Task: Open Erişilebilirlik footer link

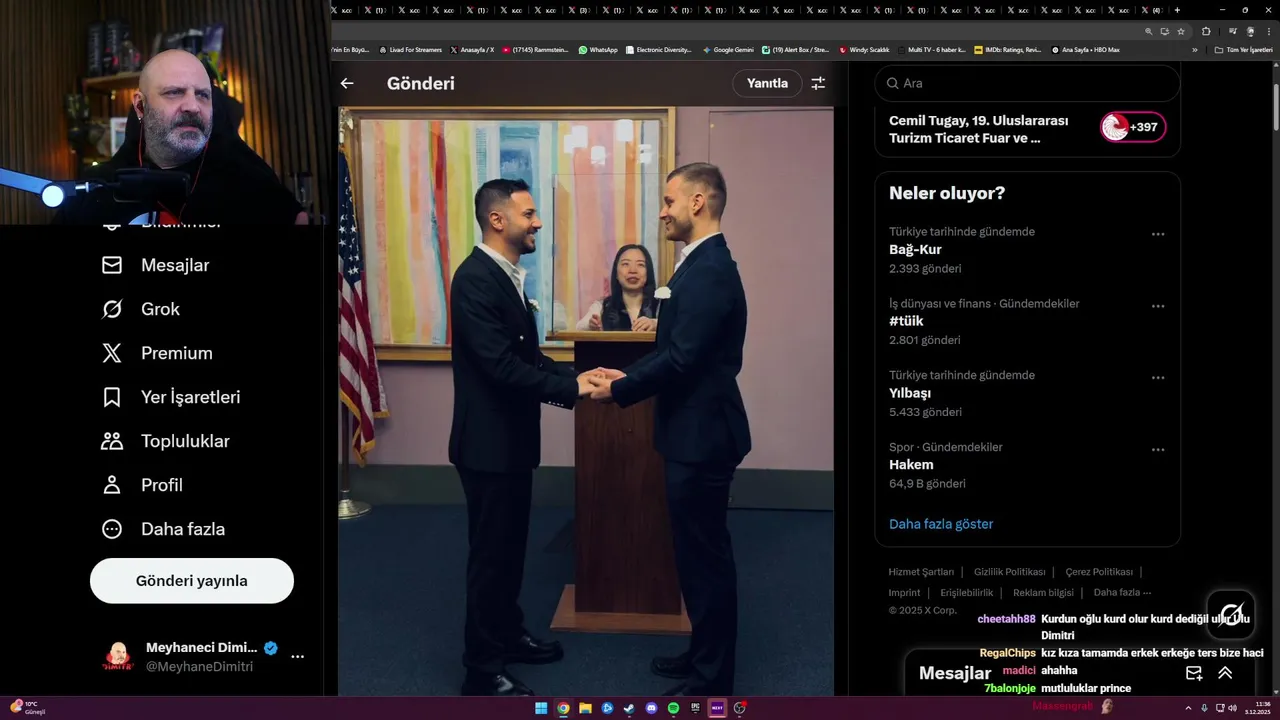Action: coord(967,593)
